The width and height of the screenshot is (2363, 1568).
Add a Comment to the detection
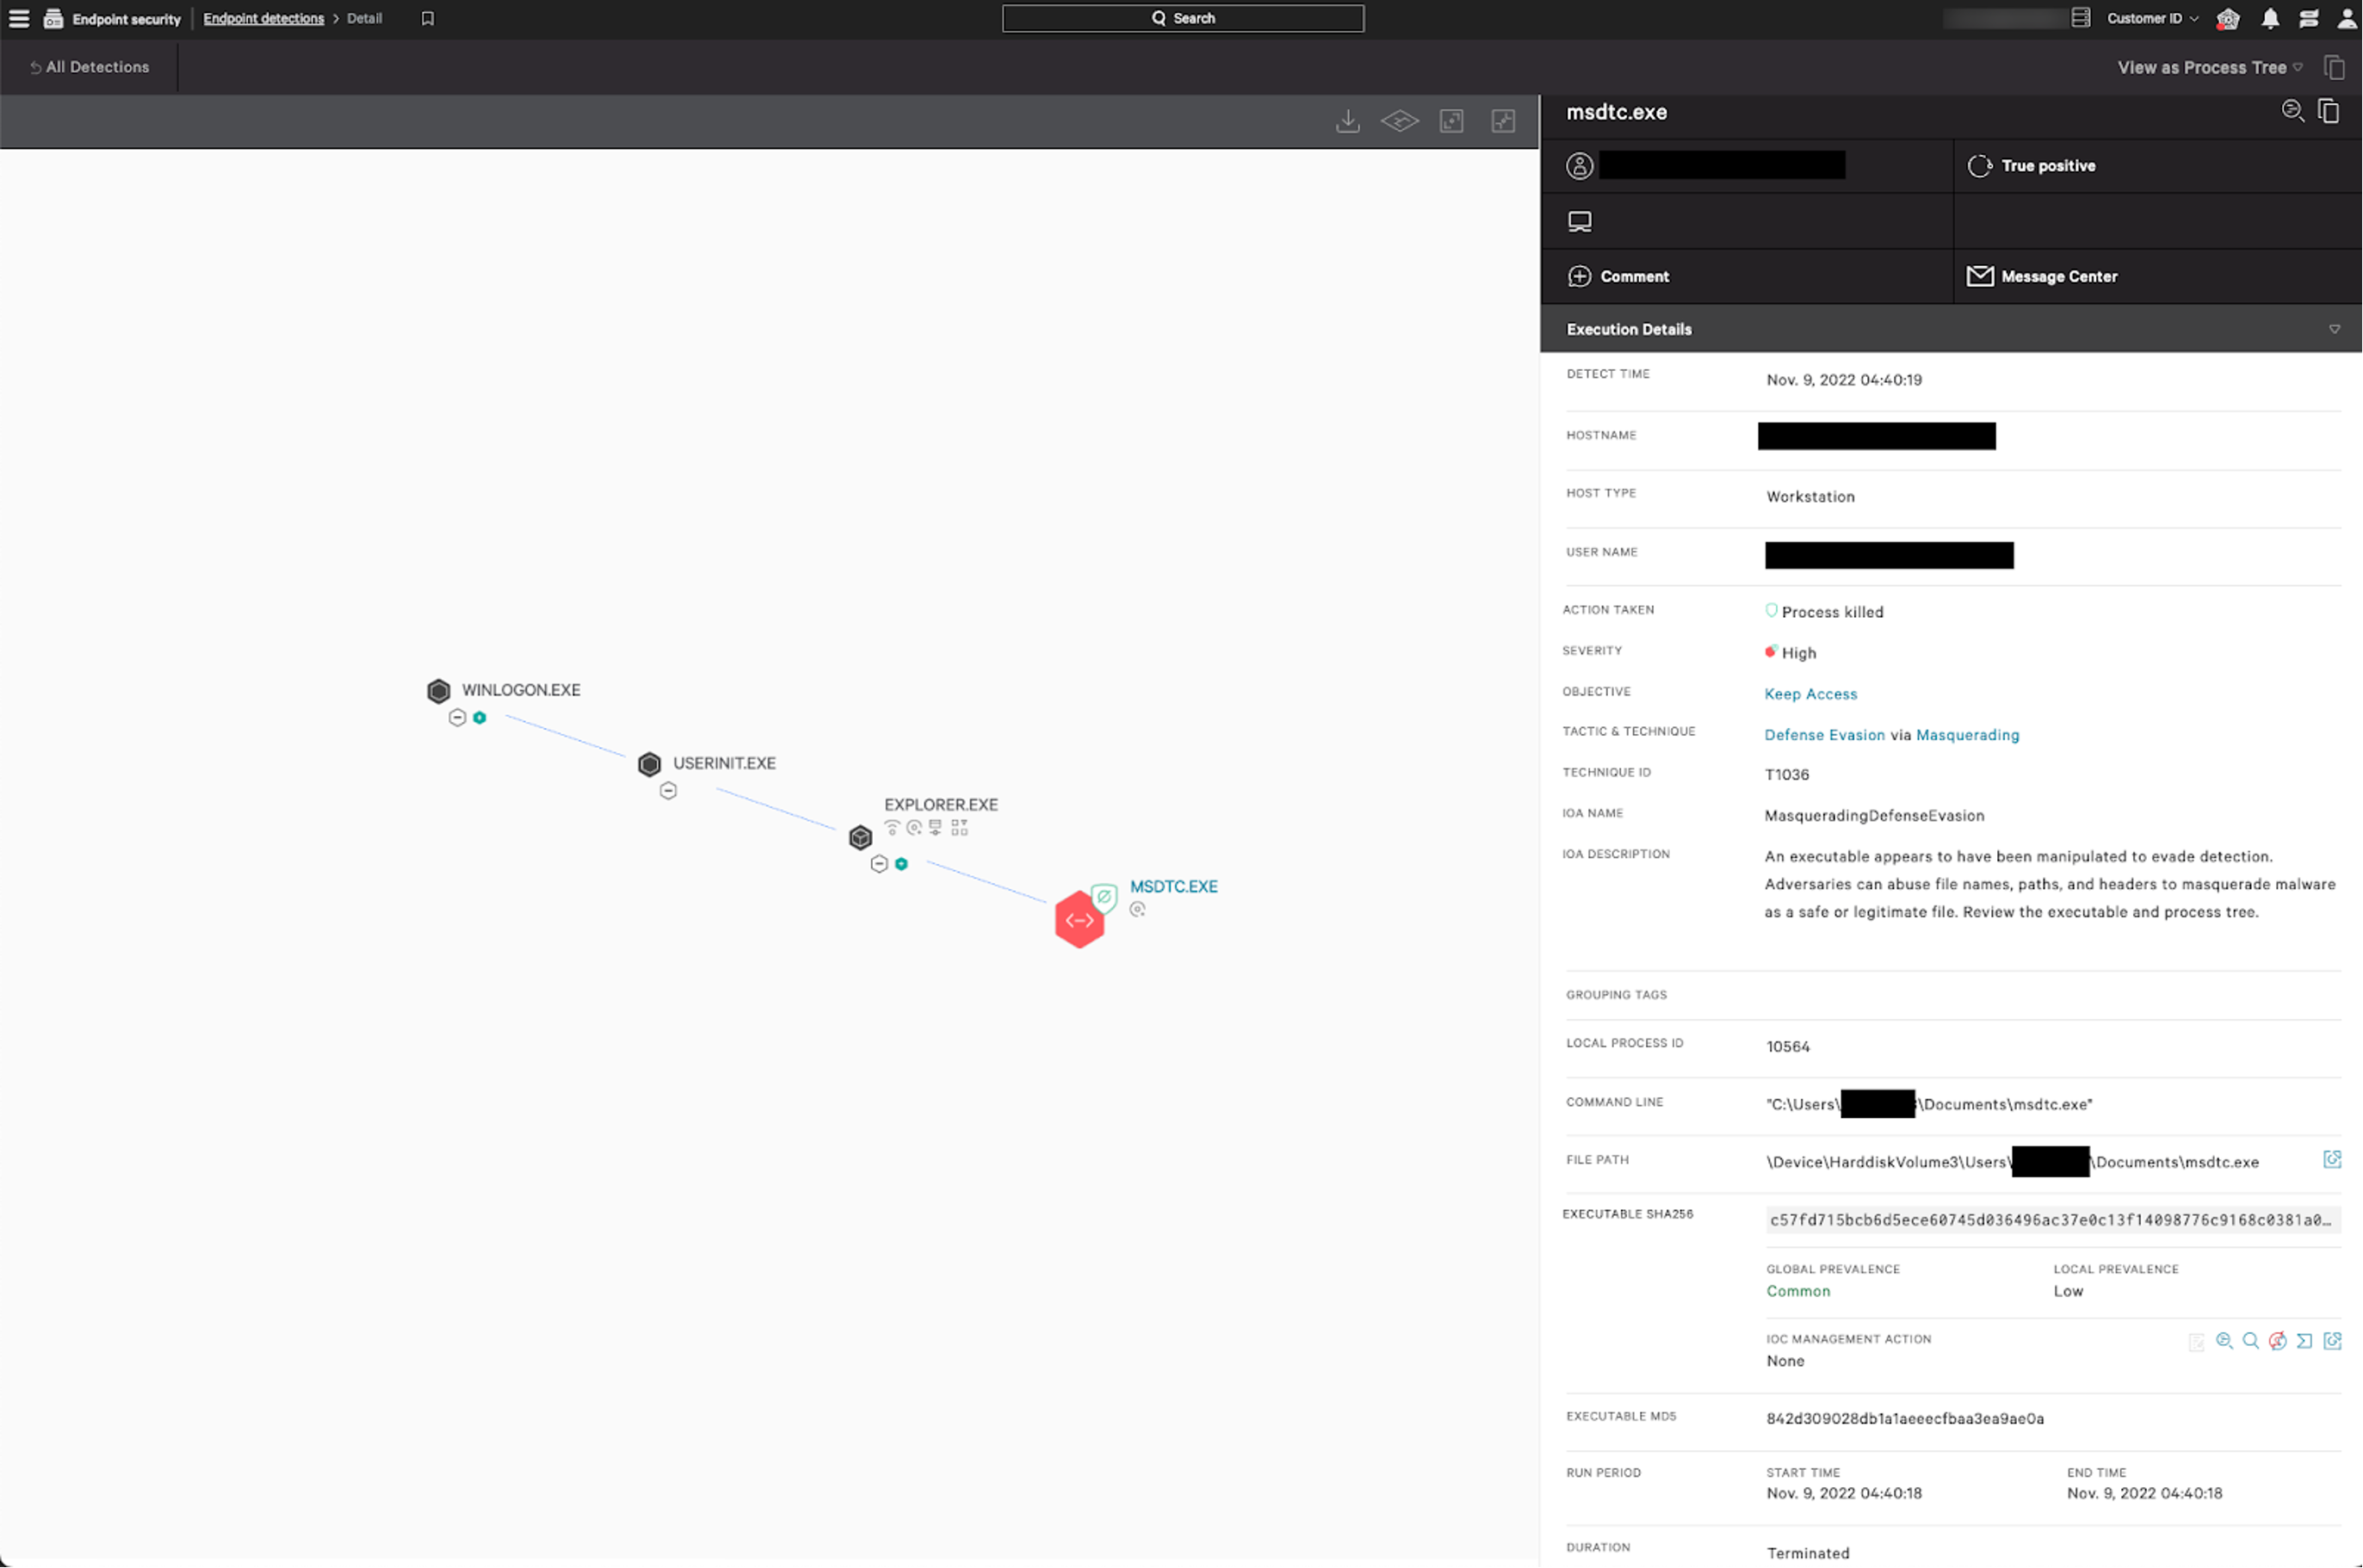point(1618,276)
